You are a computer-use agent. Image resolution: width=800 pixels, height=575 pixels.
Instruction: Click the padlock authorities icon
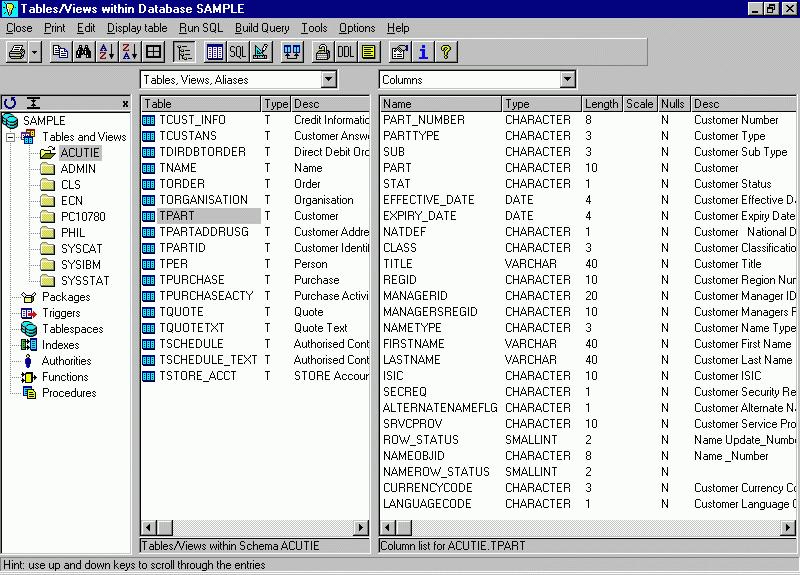(322, 52)
